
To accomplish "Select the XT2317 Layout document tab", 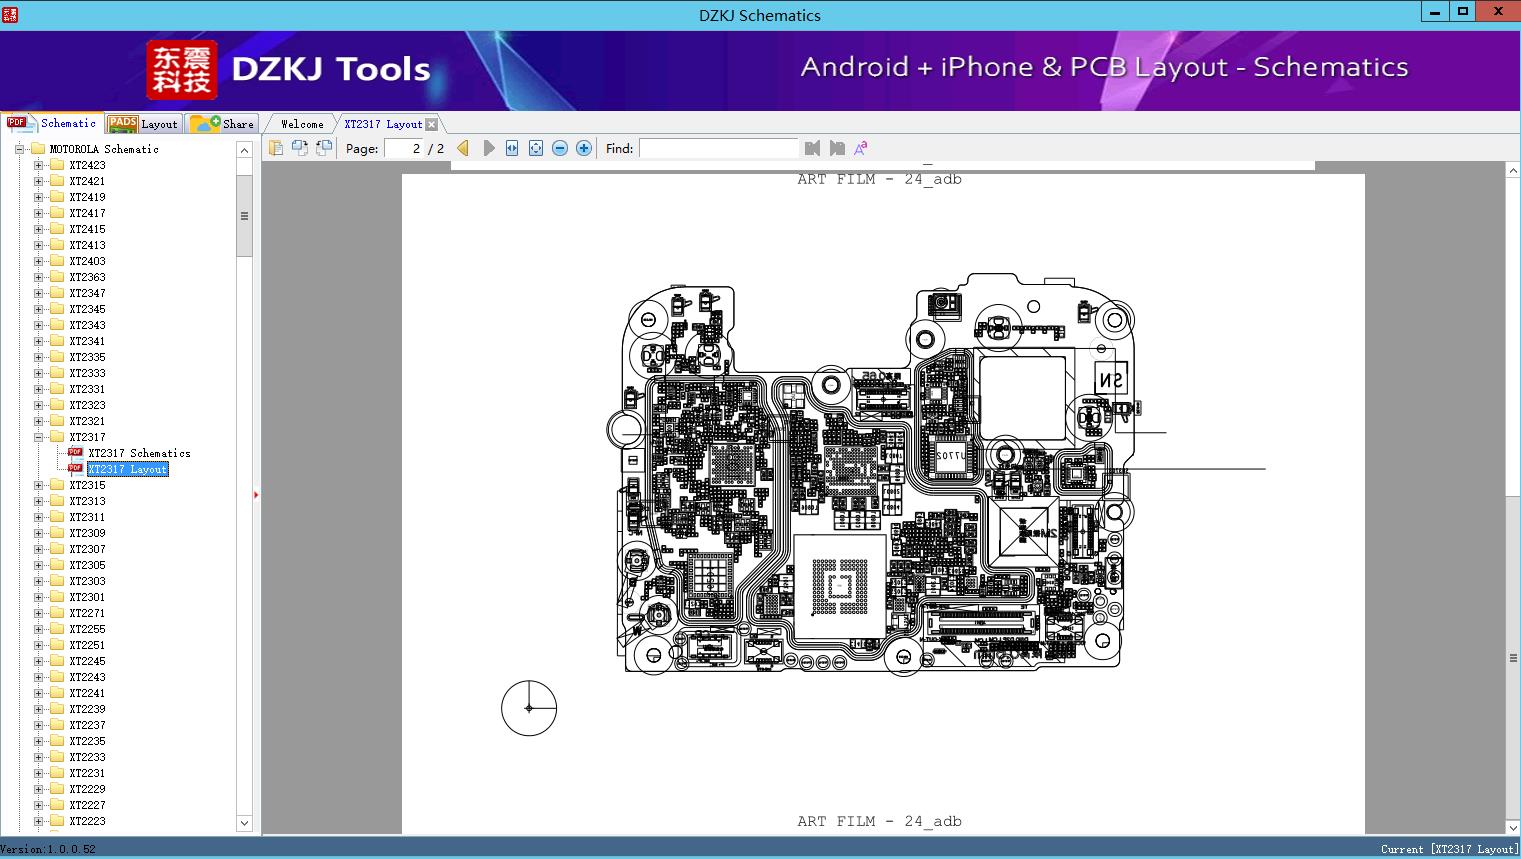I will click(383, 124).
